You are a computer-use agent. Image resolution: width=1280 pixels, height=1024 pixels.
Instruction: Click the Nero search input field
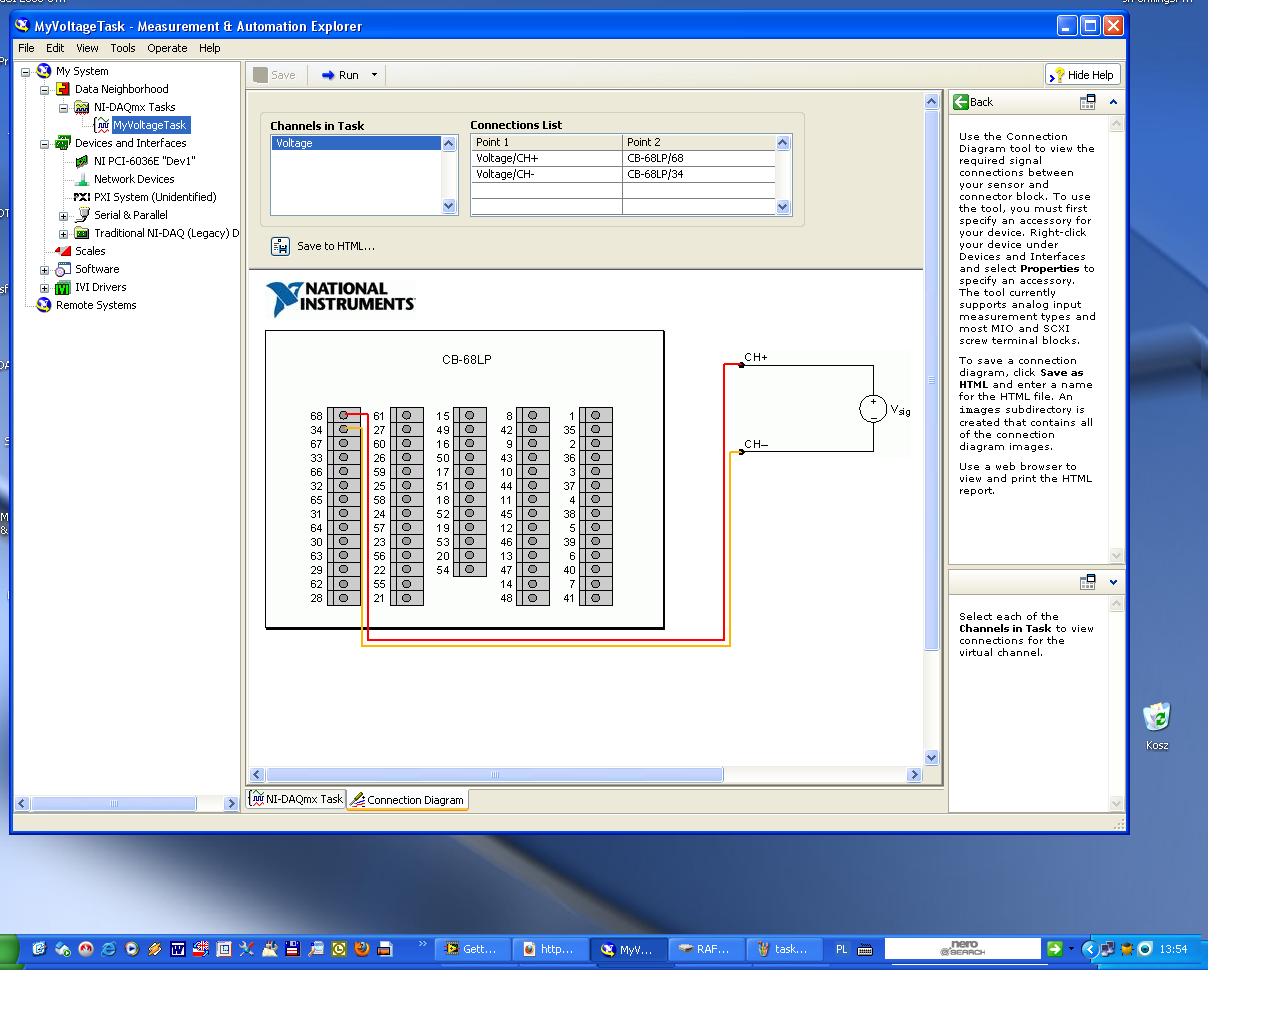click(962, 948)
